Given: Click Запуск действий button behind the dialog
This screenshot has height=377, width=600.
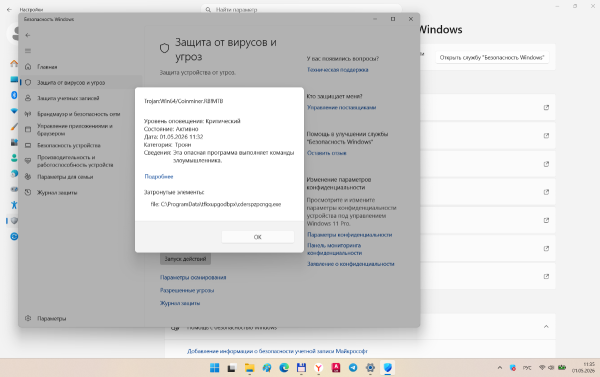Looking at the screenshot, I should coord(185,259).
